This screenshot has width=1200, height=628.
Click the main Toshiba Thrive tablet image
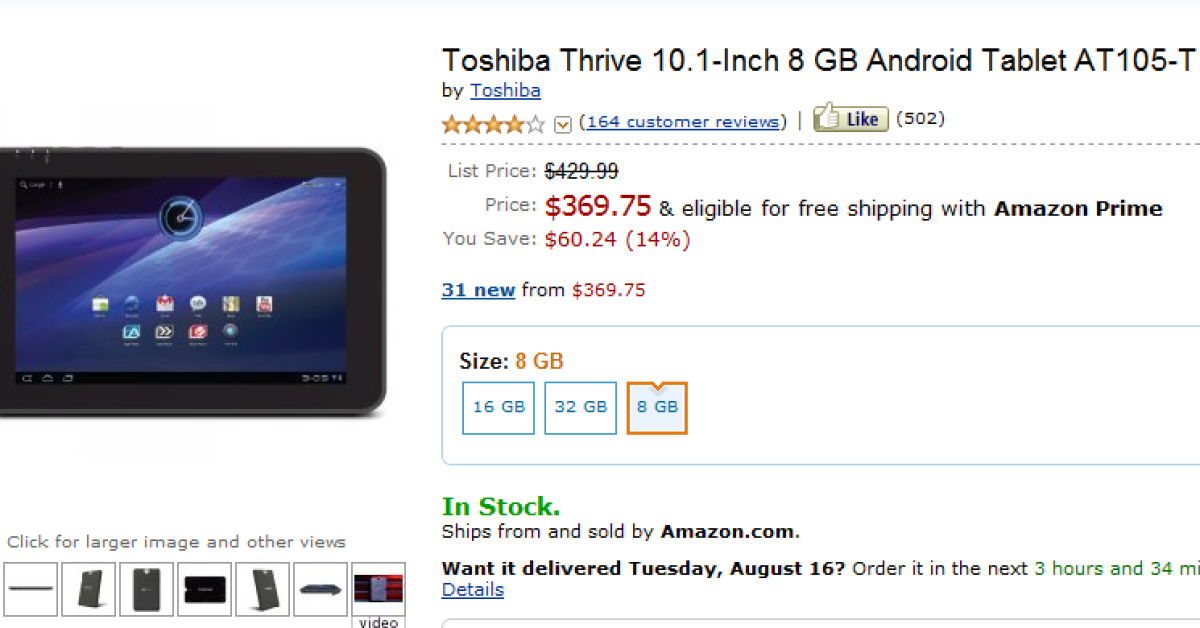pyautogui.click(x=190, y=281)
